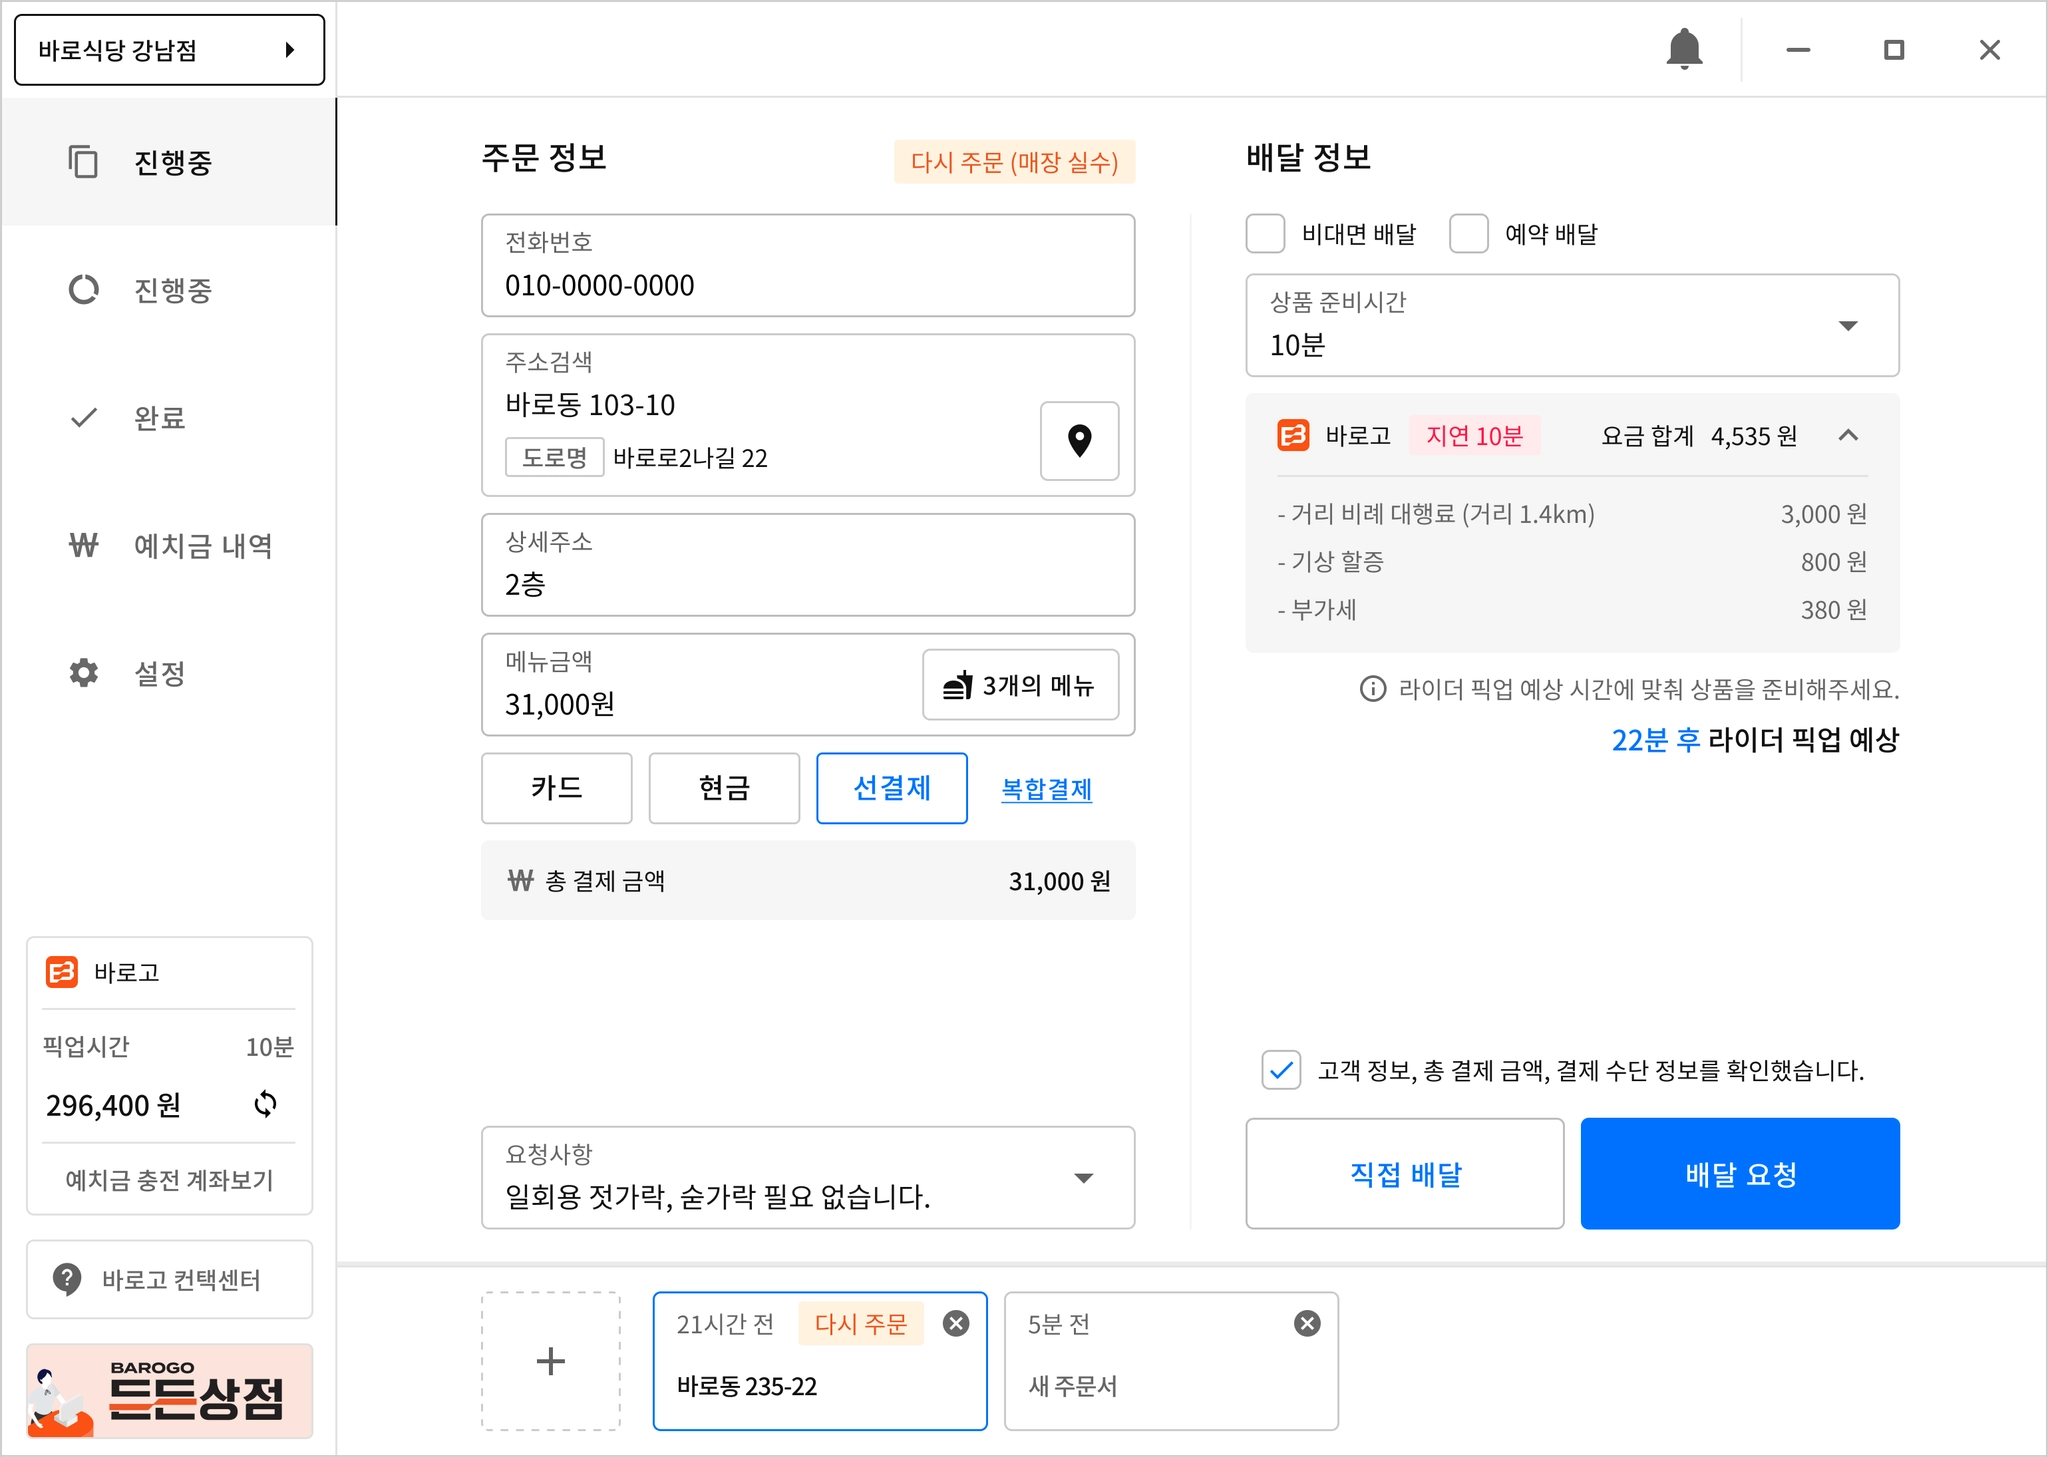Close the 바로동 235-22 order tab

pyautogui.click(x=956, y=1324)
